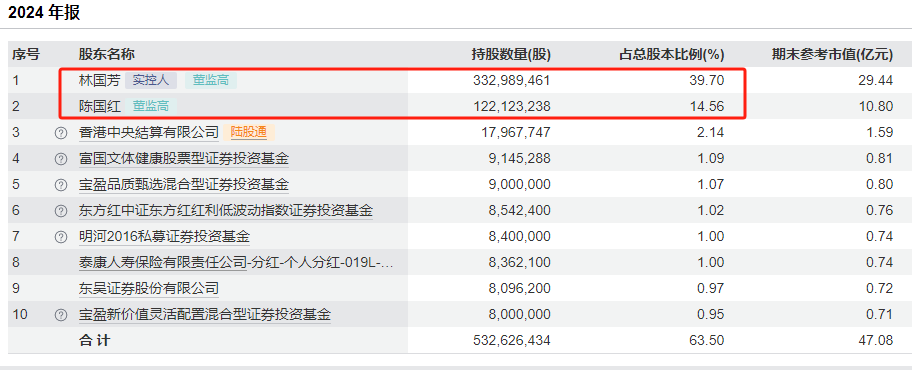Click the question-mark icon beside 香港中央結算有限公司
Viewport: 912px width, 370px height.
coord(60,133)
